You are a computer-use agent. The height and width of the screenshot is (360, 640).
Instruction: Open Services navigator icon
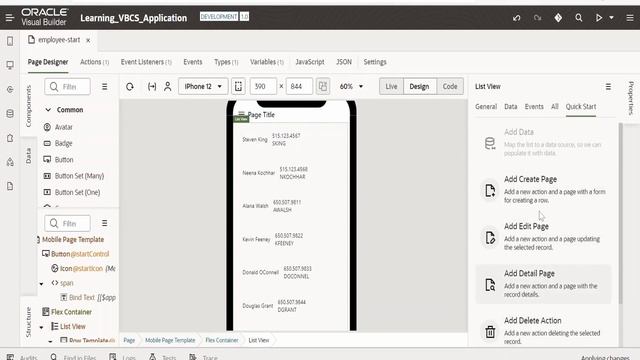10,89
